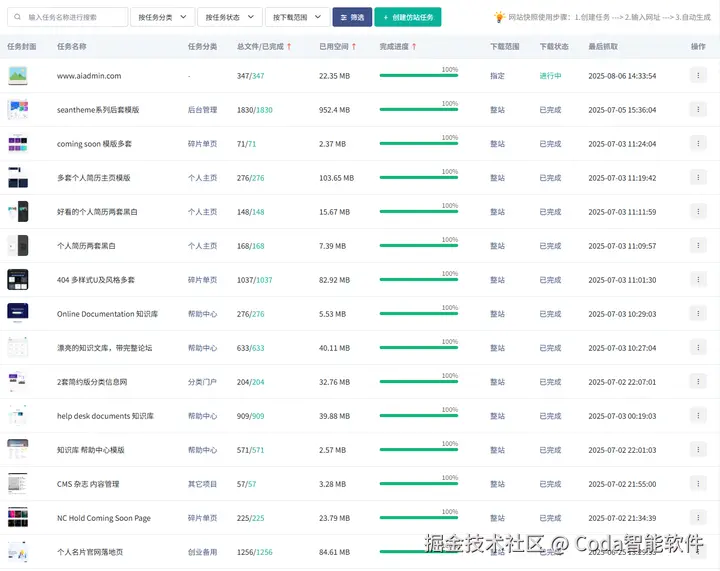Click 下载状态 column header

[554, 46]
